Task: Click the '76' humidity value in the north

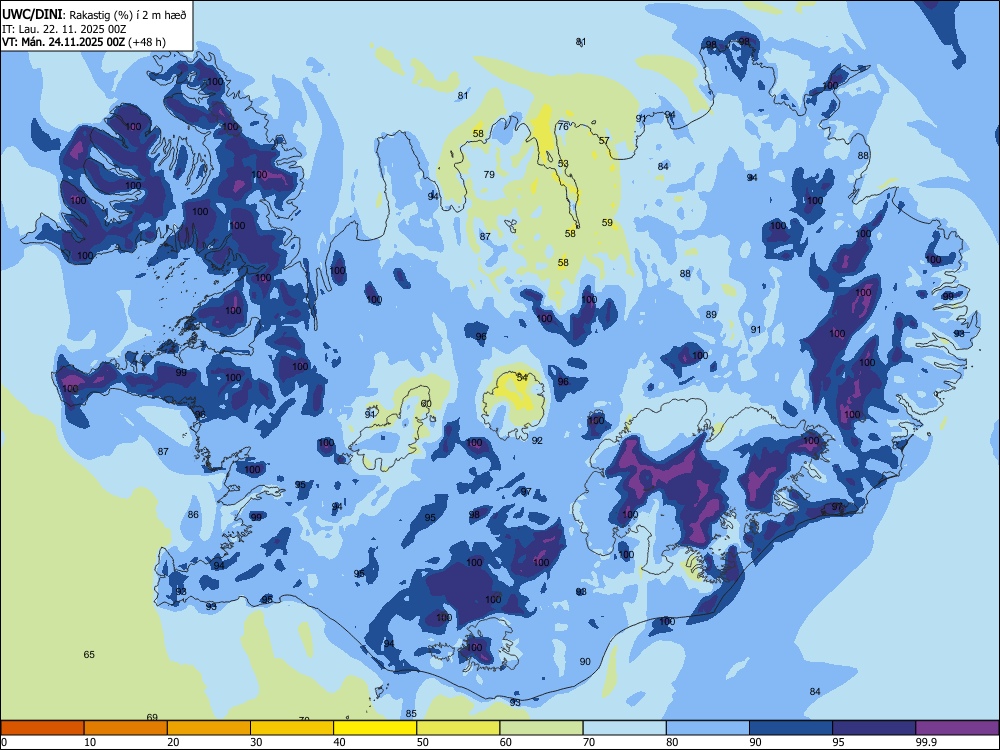Action: tap(563, 127)
